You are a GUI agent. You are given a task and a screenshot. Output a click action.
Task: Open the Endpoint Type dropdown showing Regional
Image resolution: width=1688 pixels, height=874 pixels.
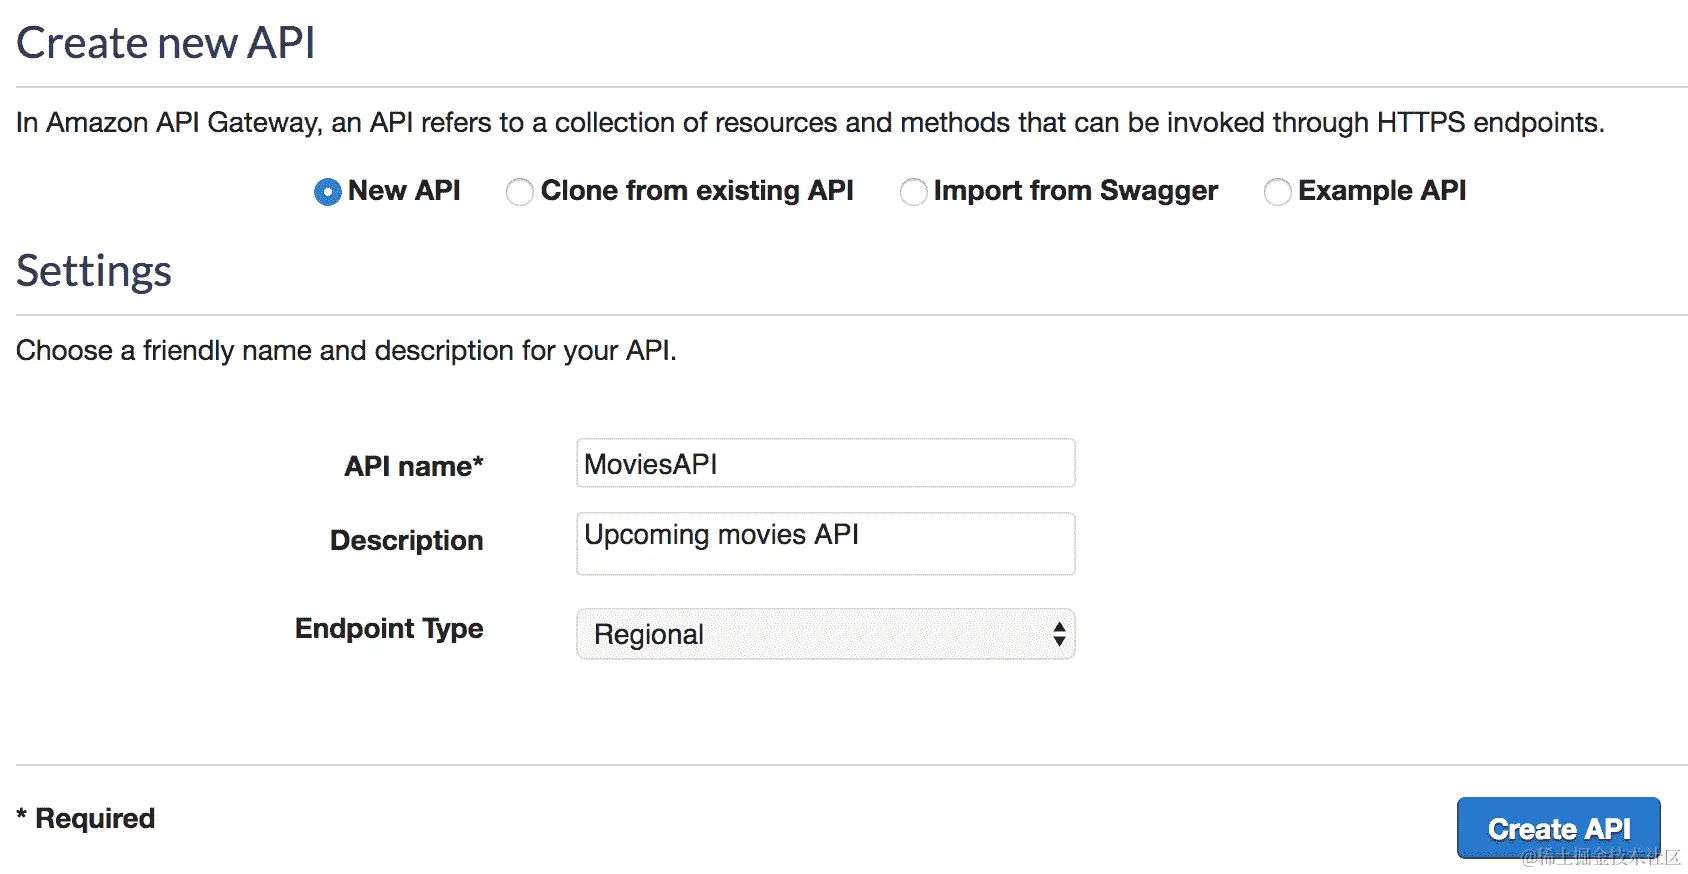810,634
